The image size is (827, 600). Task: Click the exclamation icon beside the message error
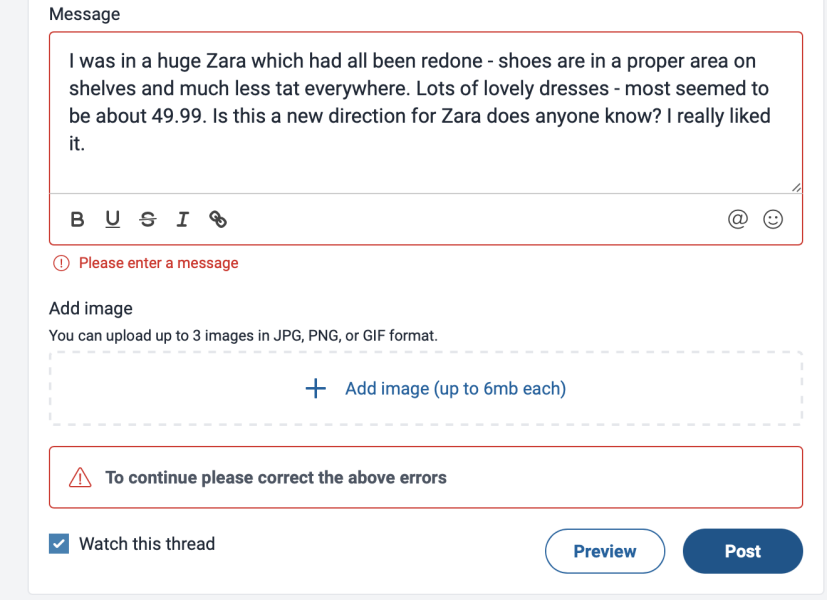tap(62, 262)
